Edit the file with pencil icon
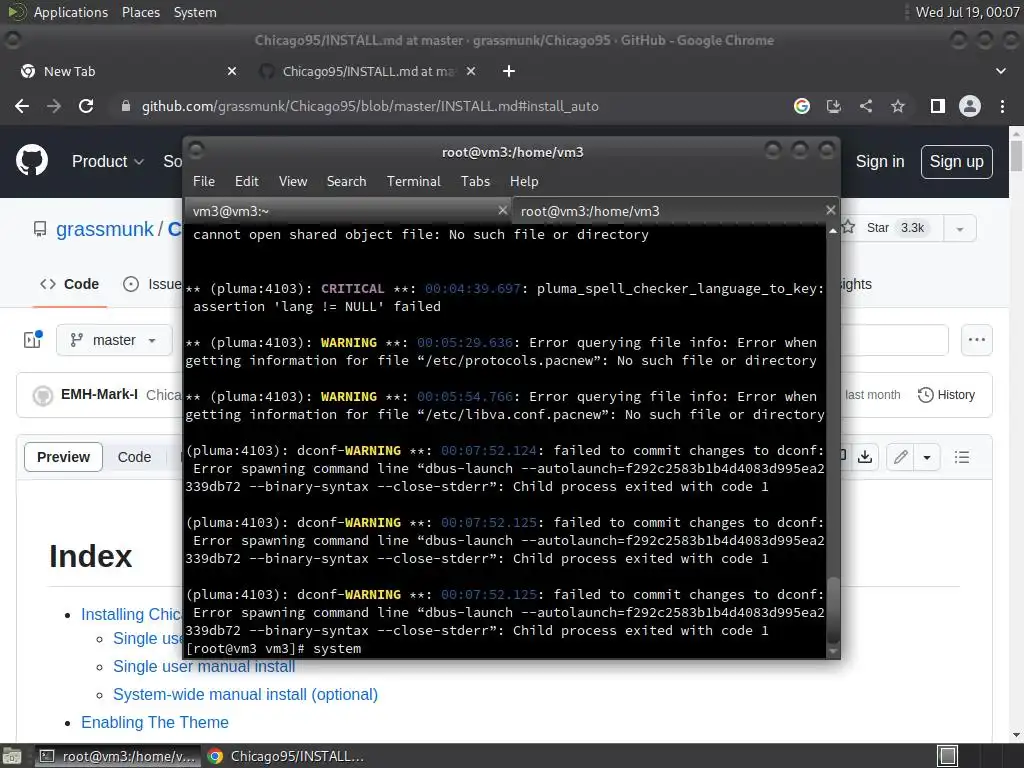The image size is (1024, 768). (x=900, y=457)
